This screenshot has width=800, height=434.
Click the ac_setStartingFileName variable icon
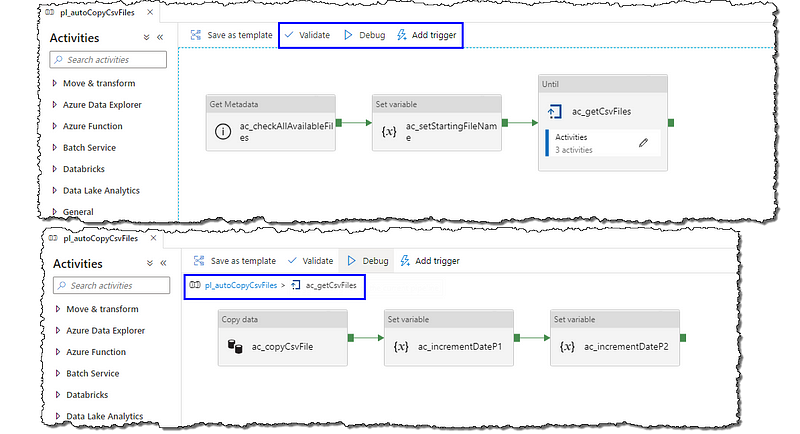pos(390,132)
